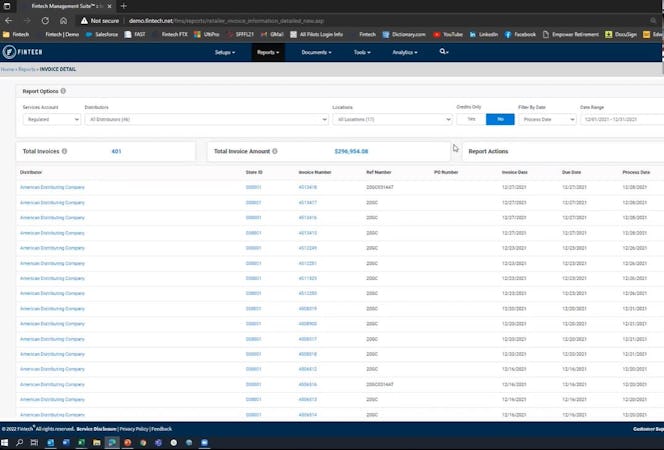
Task: Open the Reports menu in navigation bar
Action: tap(268, 52)
